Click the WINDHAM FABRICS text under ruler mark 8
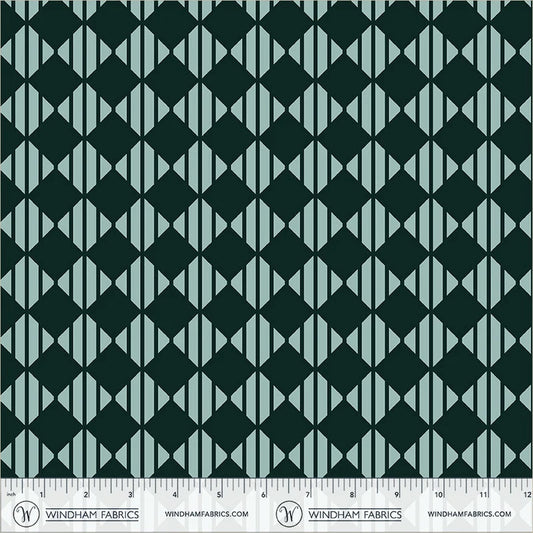Screen dimensions: 533x533 (x=355, y=514)
